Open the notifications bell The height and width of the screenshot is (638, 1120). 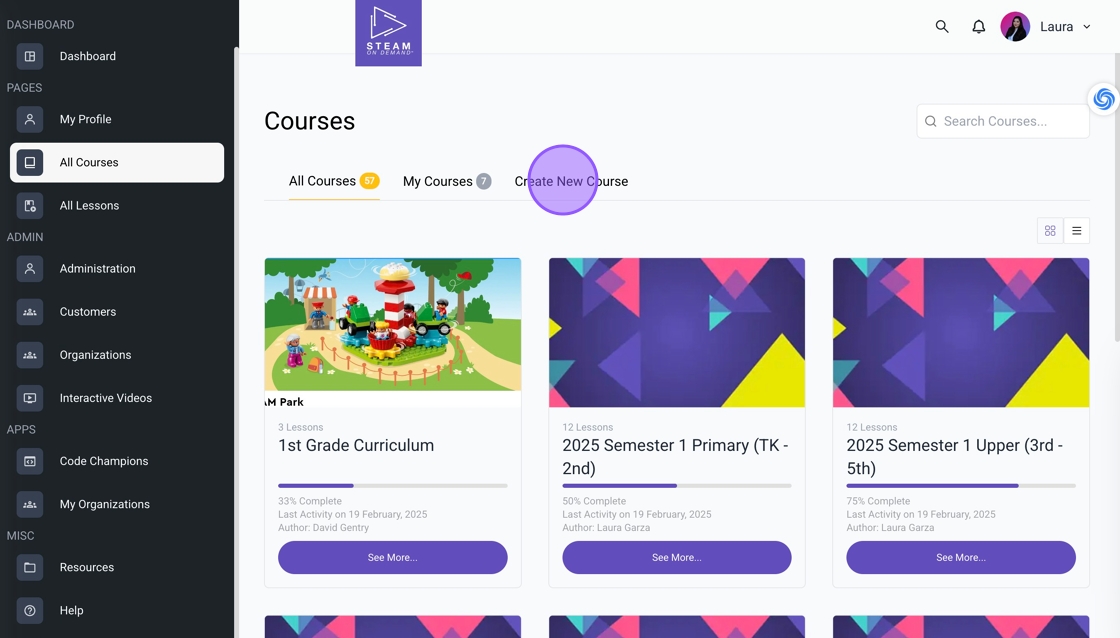tap(979, 26)
